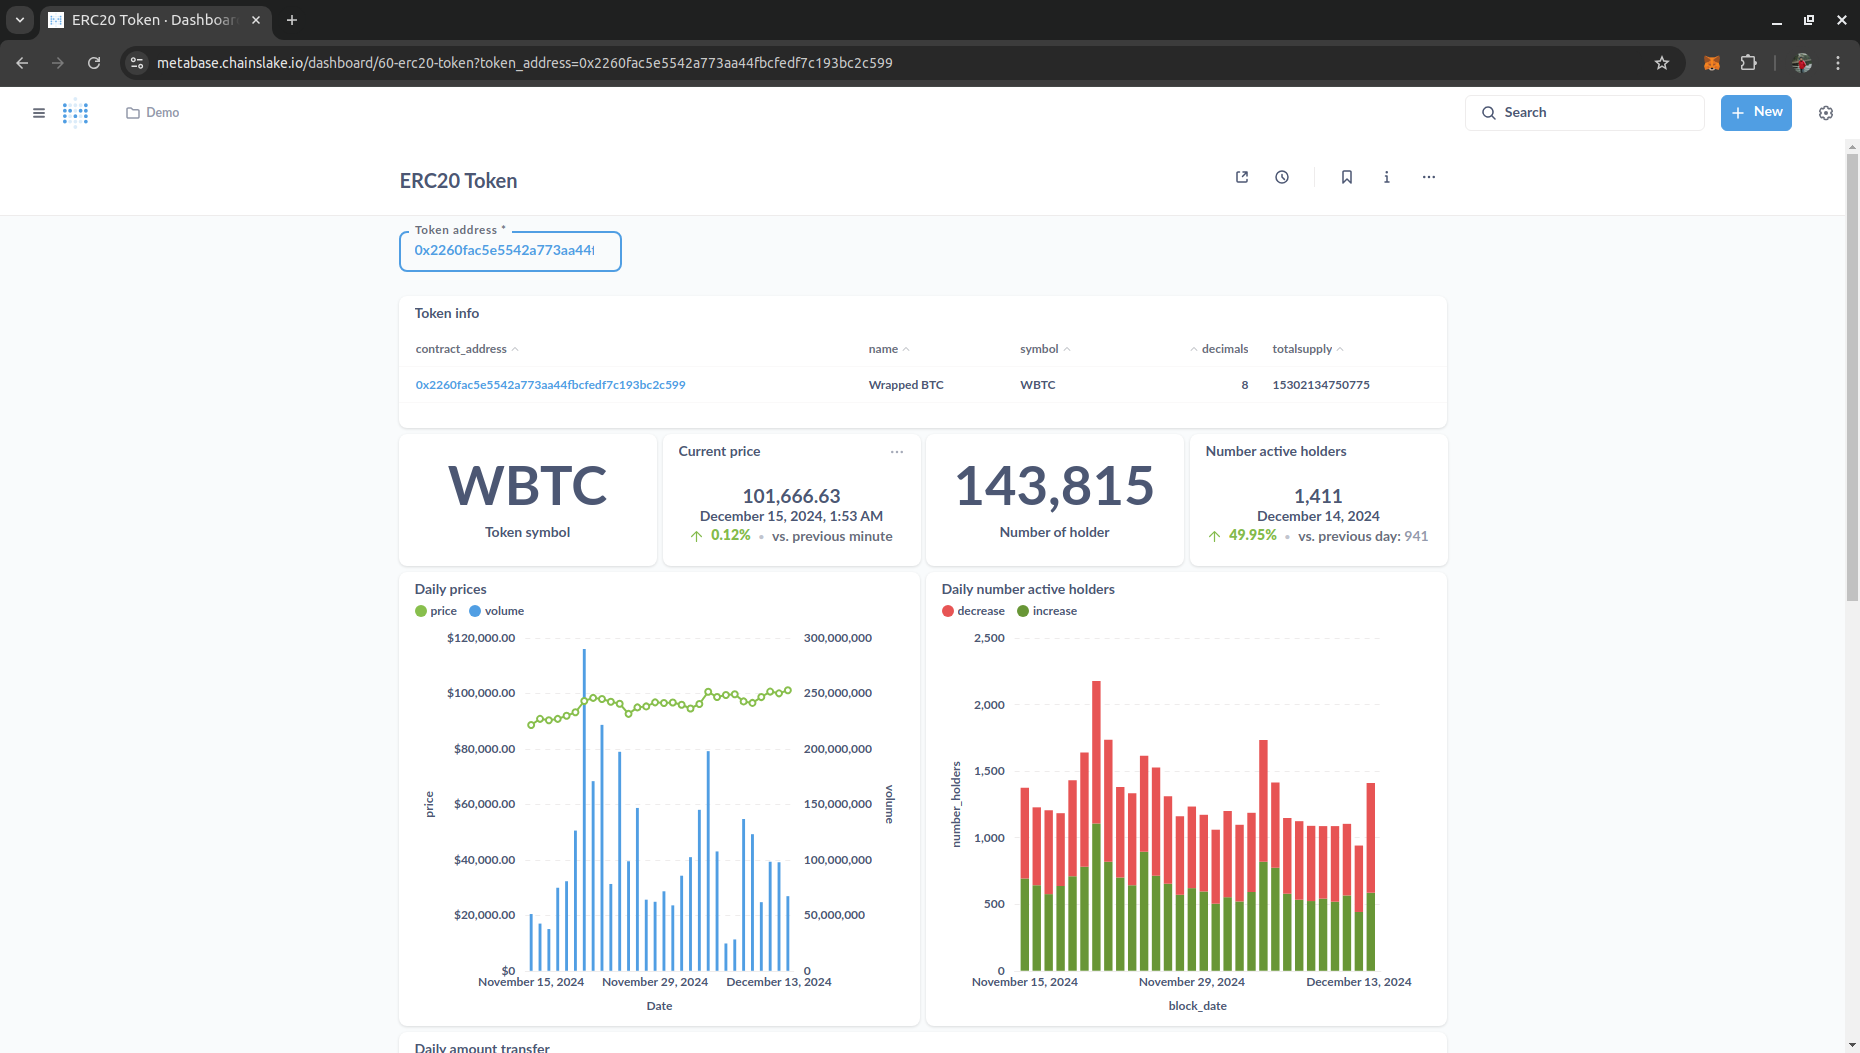Click the Metabase logo icon
Viewport: 1860px width, 1053px height.
75,113
